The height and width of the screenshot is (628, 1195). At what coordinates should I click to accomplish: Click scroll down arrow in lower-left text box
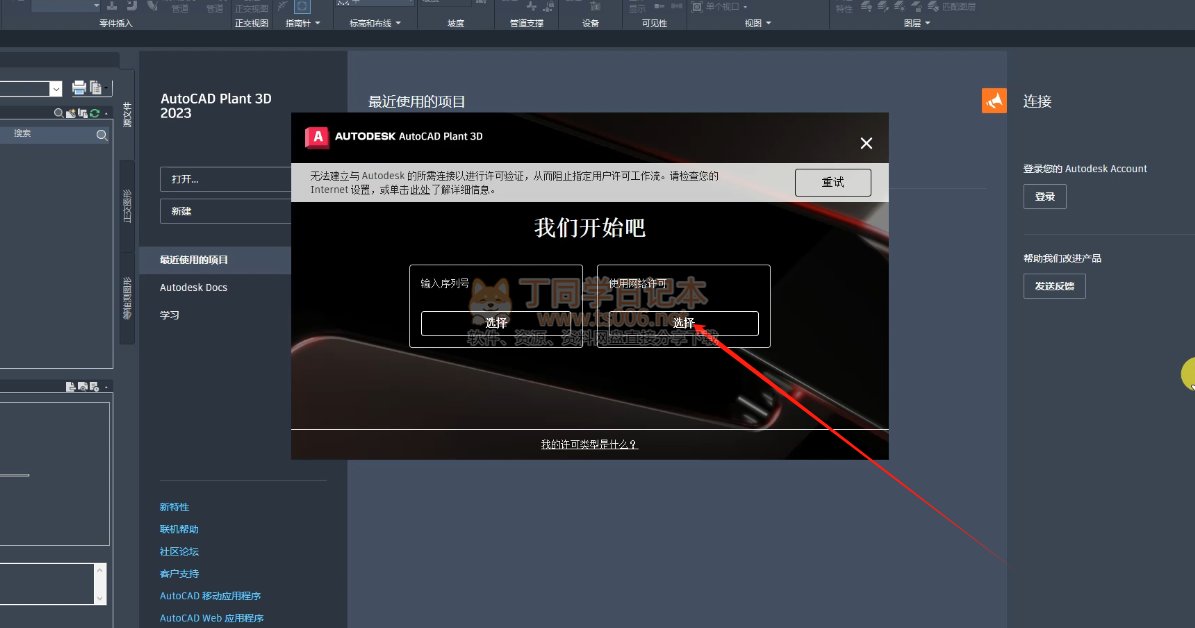(99, 598)
